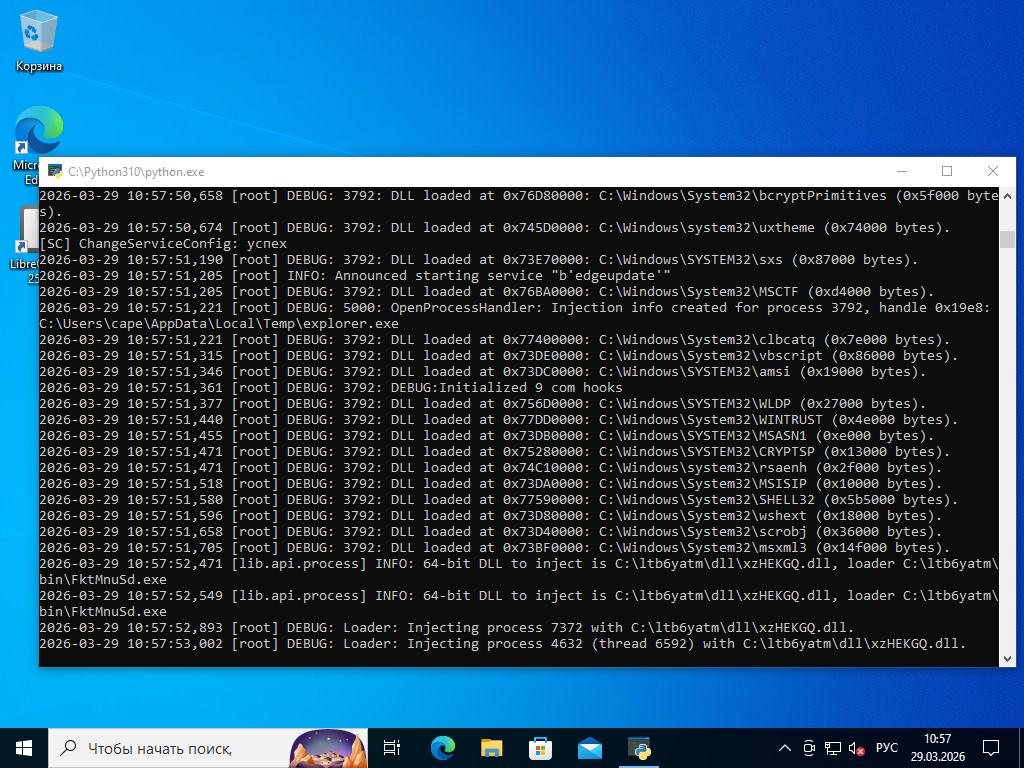
Task: Open the Recycle Bin (Корзина) desktop icon
Action: pos(38,40)
